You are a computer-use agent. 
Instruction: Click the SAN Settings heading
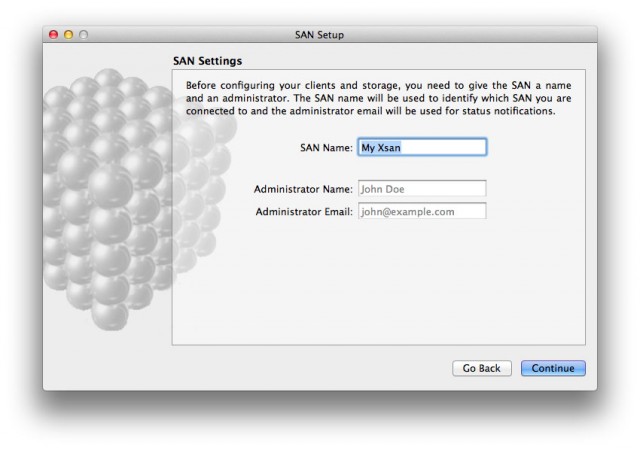tap(207, 61)
